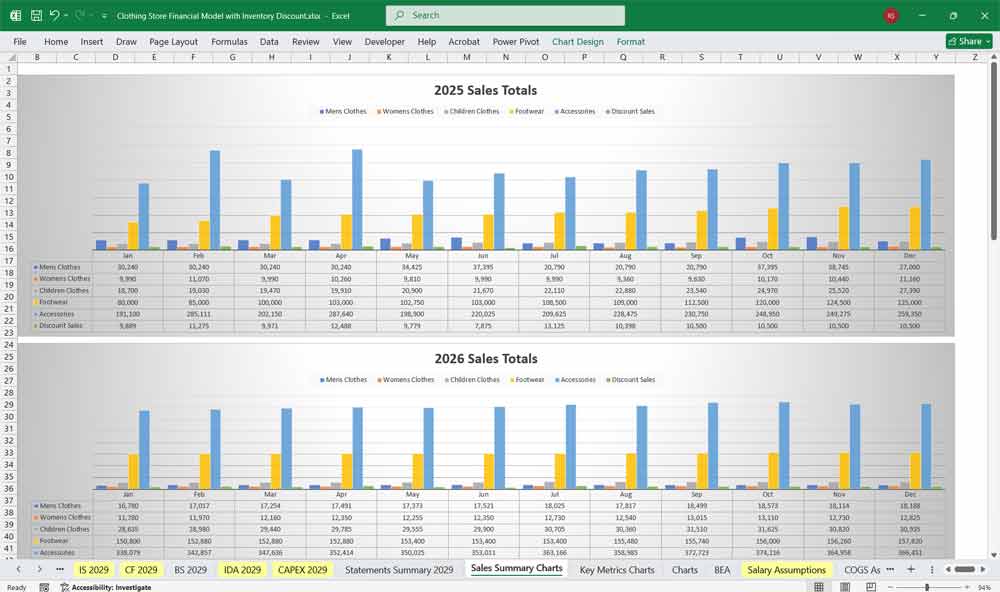Add a new sheet with plus icon

coord(910,570)
